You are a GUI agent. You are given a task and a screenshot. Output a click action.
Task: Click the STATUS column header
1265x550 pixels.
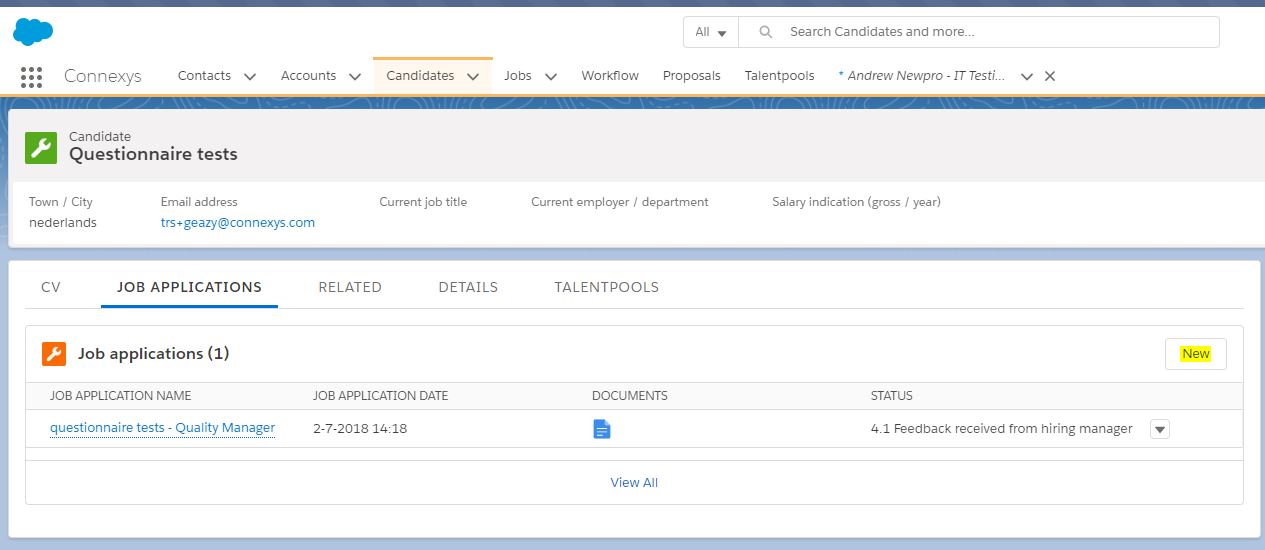tap(892, 396)
